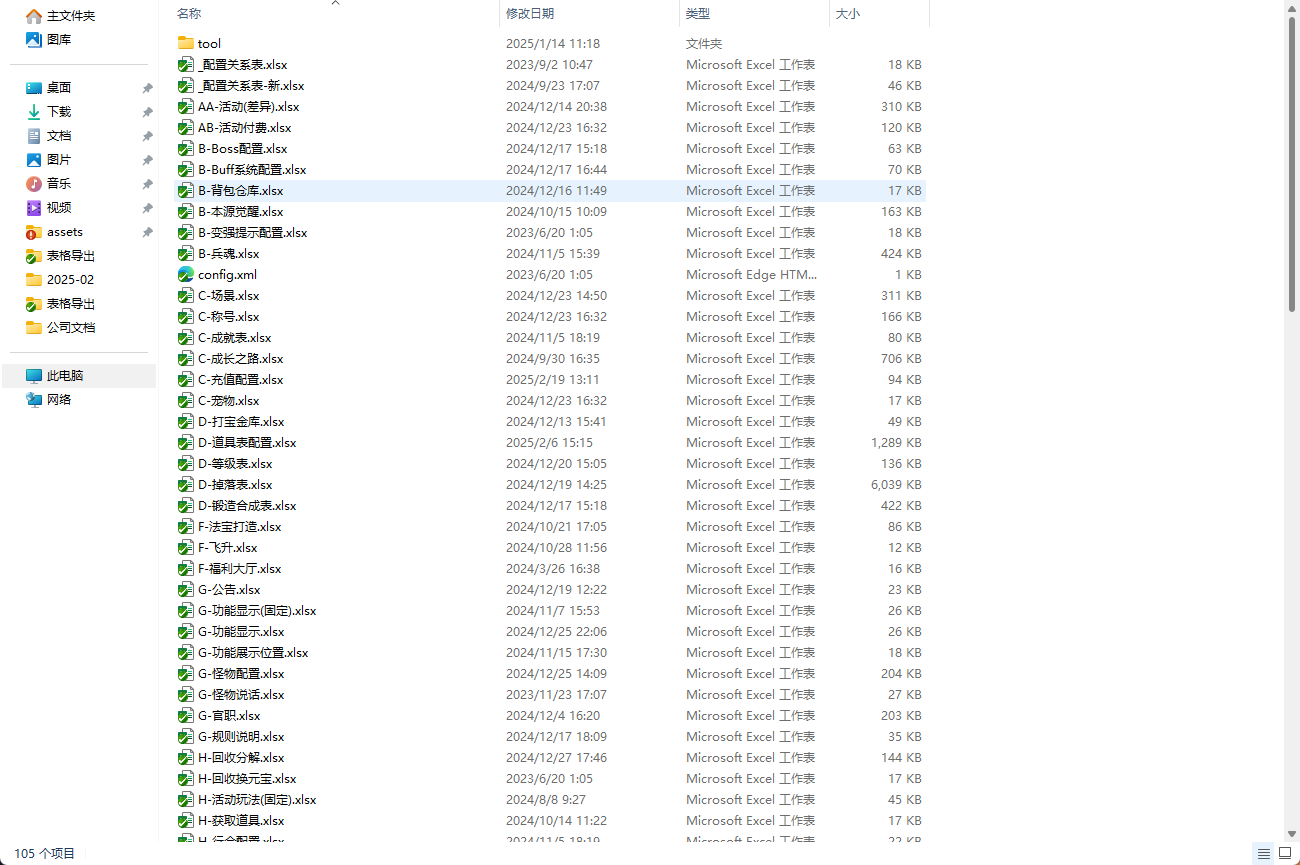
Task: Select the file _配置关系表-新.xlsx
Action: [251, 85]
